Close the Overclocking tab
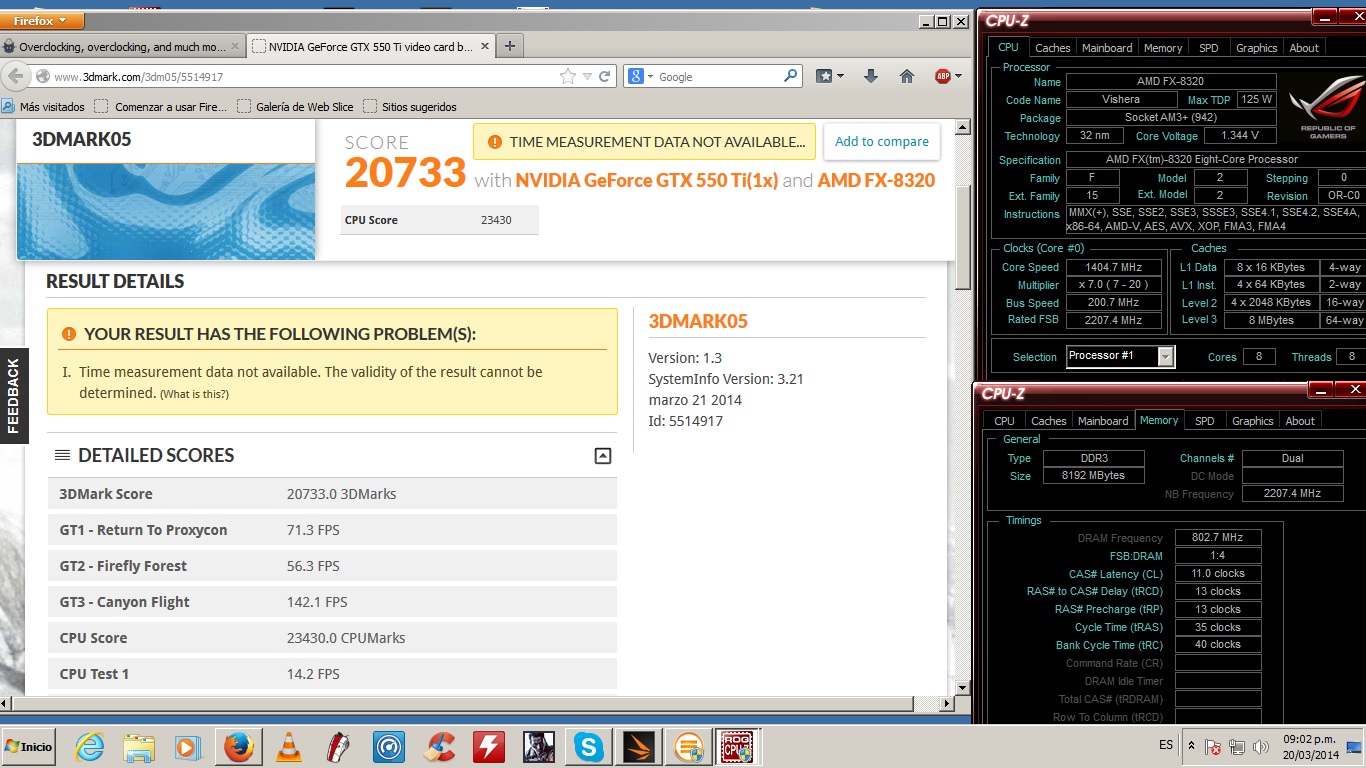This screenshot has width=1366, height=768. pyautogui.click(x=235, y=46)
